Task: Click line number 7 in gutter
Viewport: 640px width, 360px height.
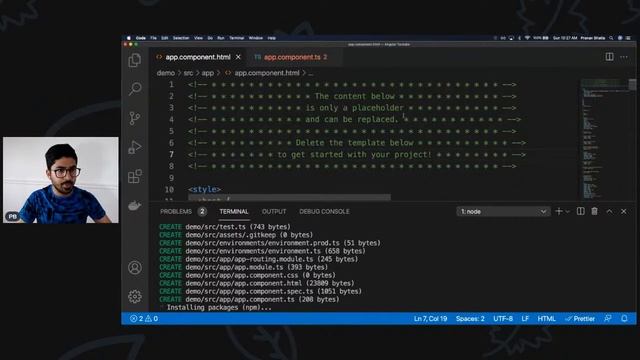Action: click(x=171, y=154)
